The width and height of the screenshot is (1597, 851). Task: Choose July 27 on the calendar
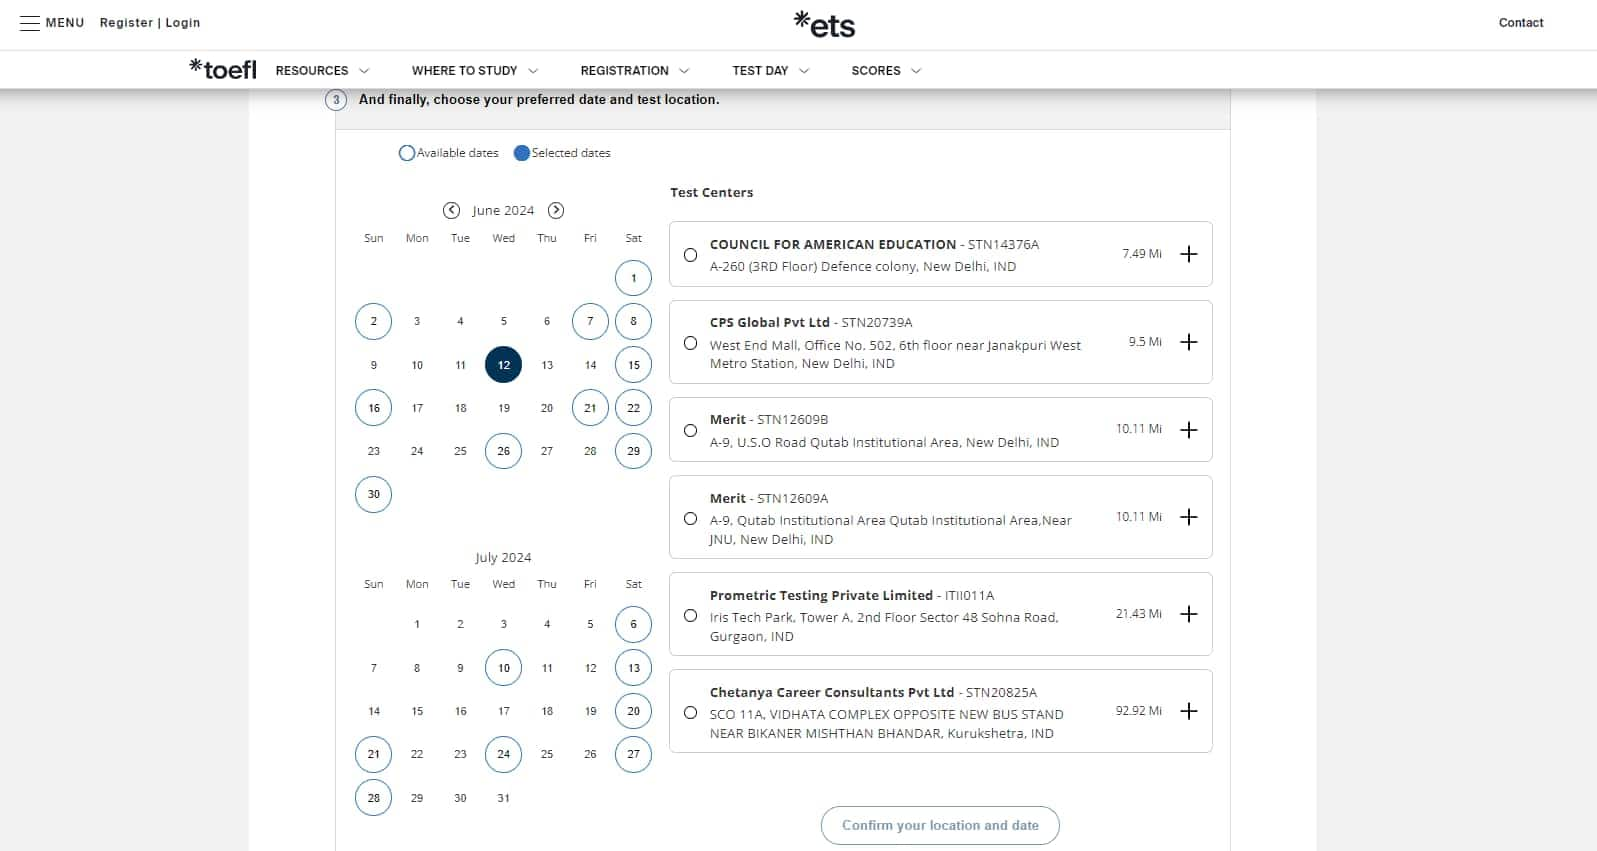pos(633,754)
